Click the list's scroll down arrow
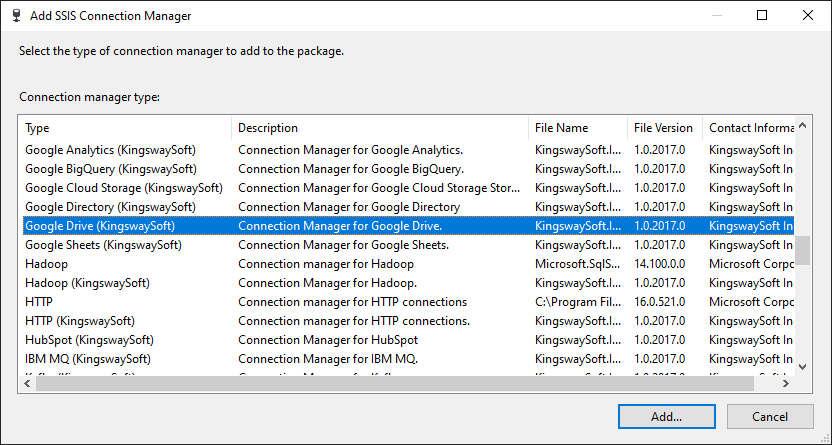Image resolution: width=832 pixels, height=445 pixels. (803, 367)
